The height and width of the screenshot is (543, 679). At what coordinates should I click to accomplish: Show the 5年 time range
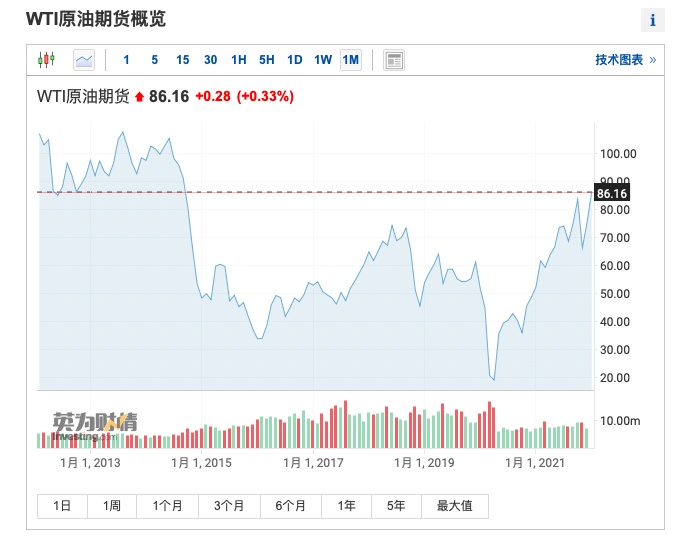tap(396, 506)
